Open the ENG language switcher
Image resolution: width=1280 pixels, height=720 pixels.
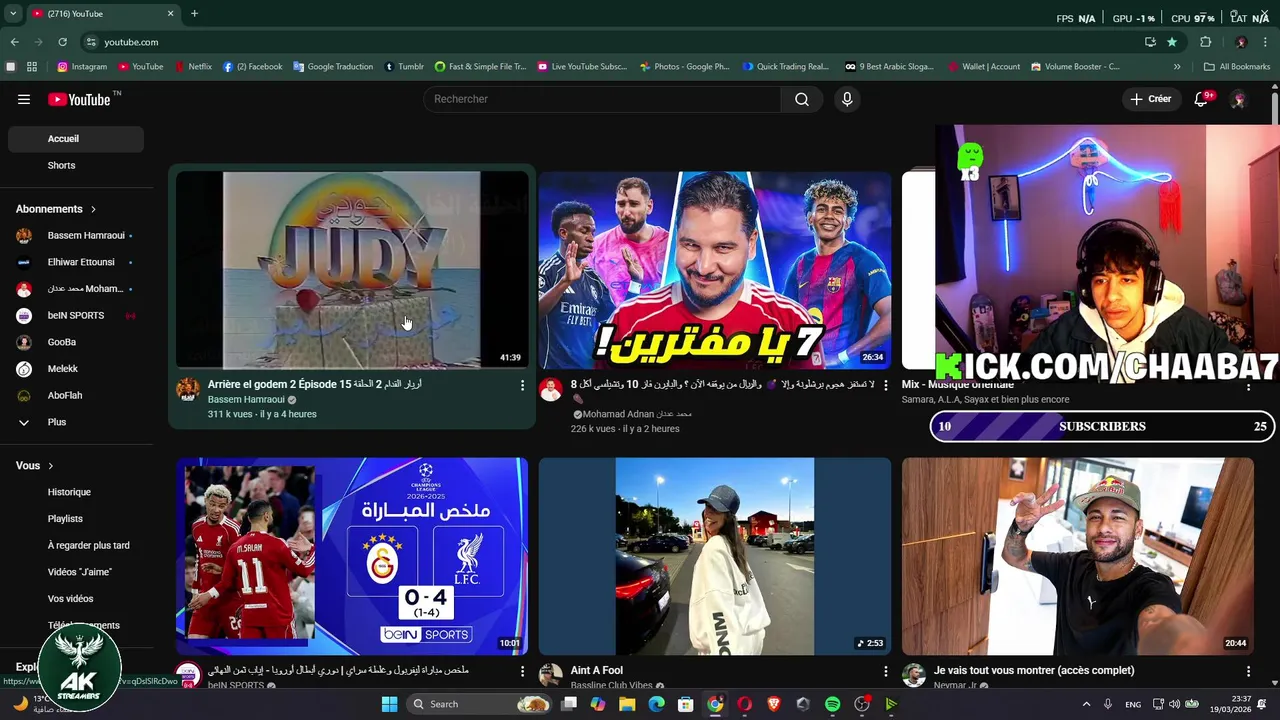tap(1133, 704)
